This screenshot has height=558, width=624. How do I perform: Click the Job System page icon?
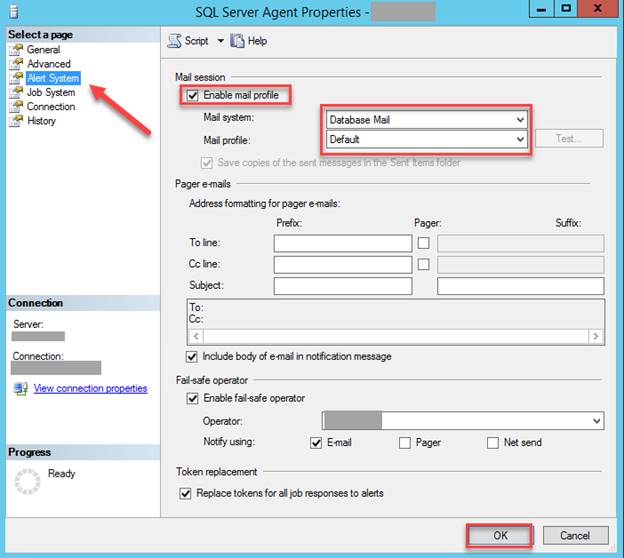pos(16,92)
